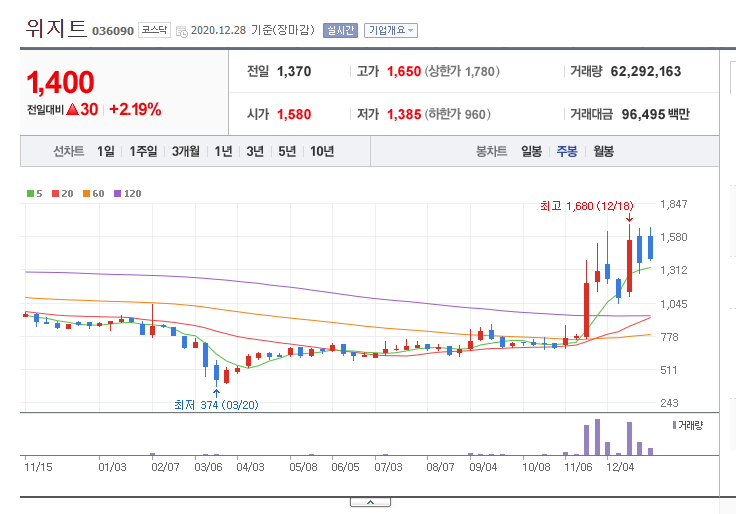Click the 1,847 price axis label

coord(674,204)
